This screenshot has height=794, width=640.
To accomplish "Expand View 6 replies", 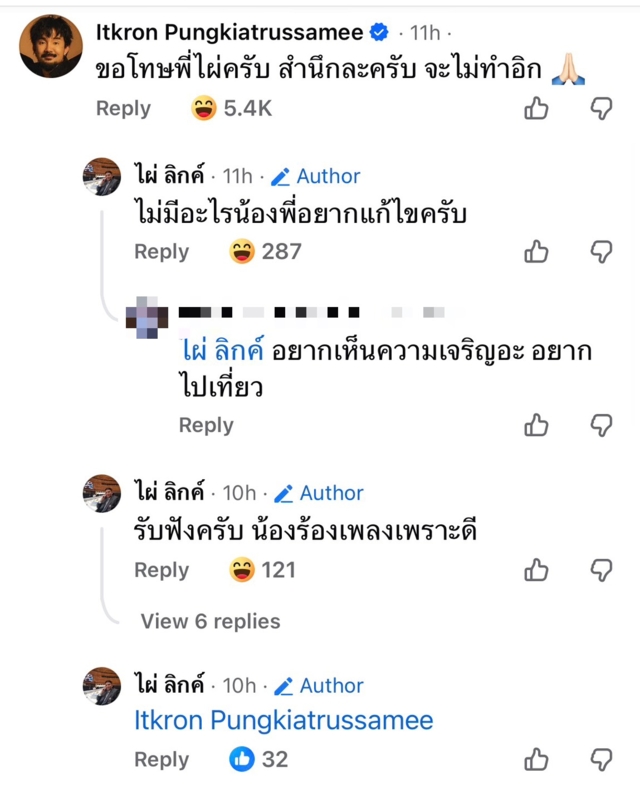I will tap(210, 621).
